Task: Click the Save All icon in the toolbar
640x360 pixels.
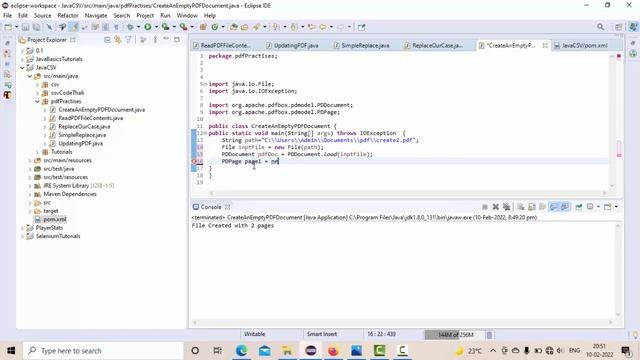Action: click(36, 27)
